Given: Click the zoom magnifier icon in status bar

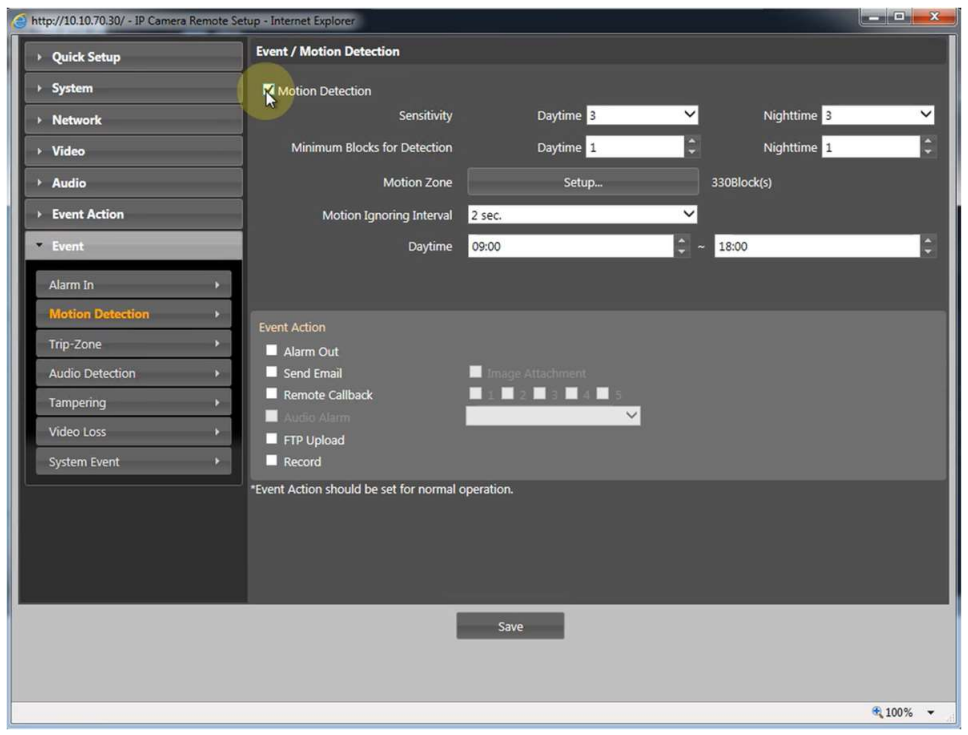Looking at the screenshot, I should click(x=877, y=712).
